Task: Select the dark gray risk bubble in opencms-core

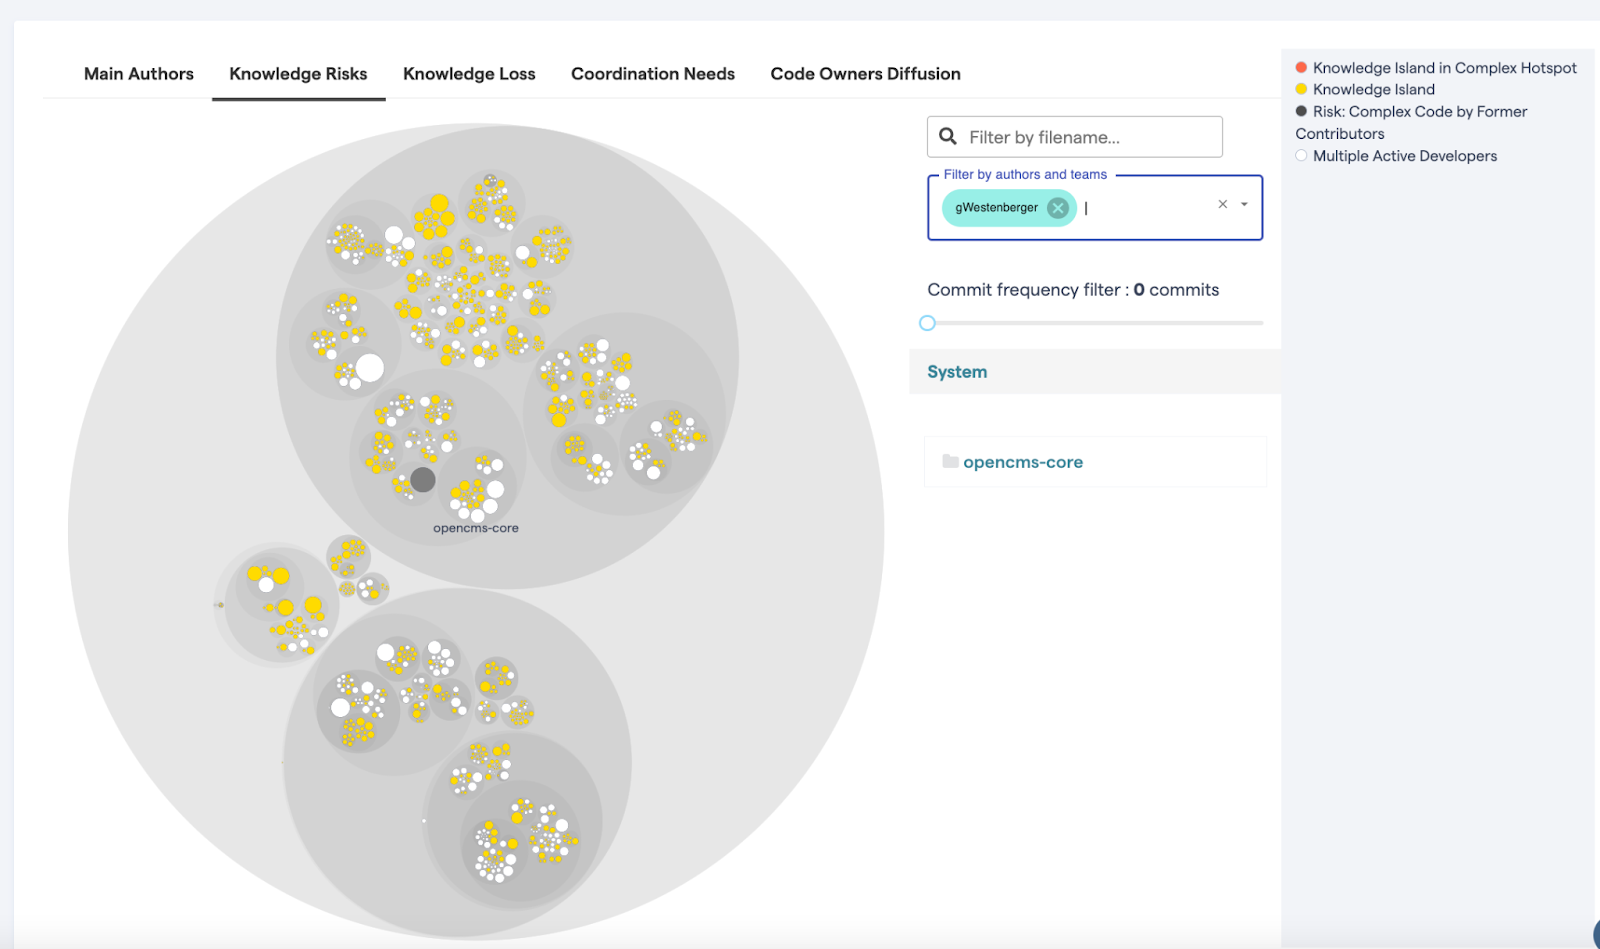Action: point(422,479)
